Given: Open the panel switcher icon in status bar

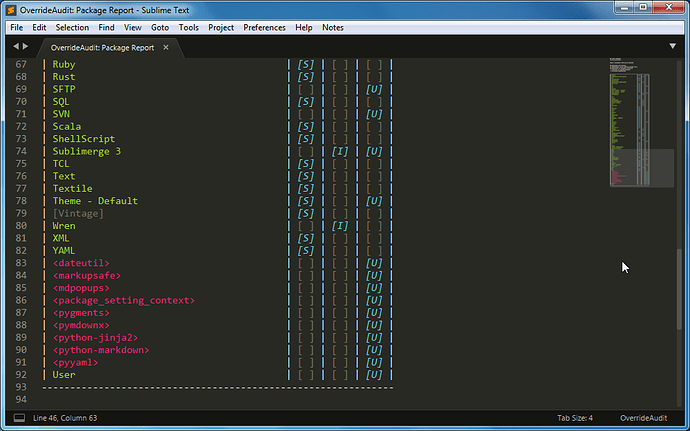Looking at the screenshot, I should (x=17, y=417).
